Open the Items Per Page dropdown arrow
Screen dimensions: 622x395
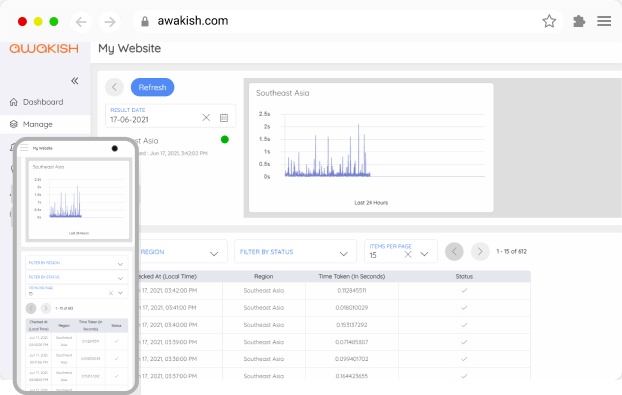[424, 254]
